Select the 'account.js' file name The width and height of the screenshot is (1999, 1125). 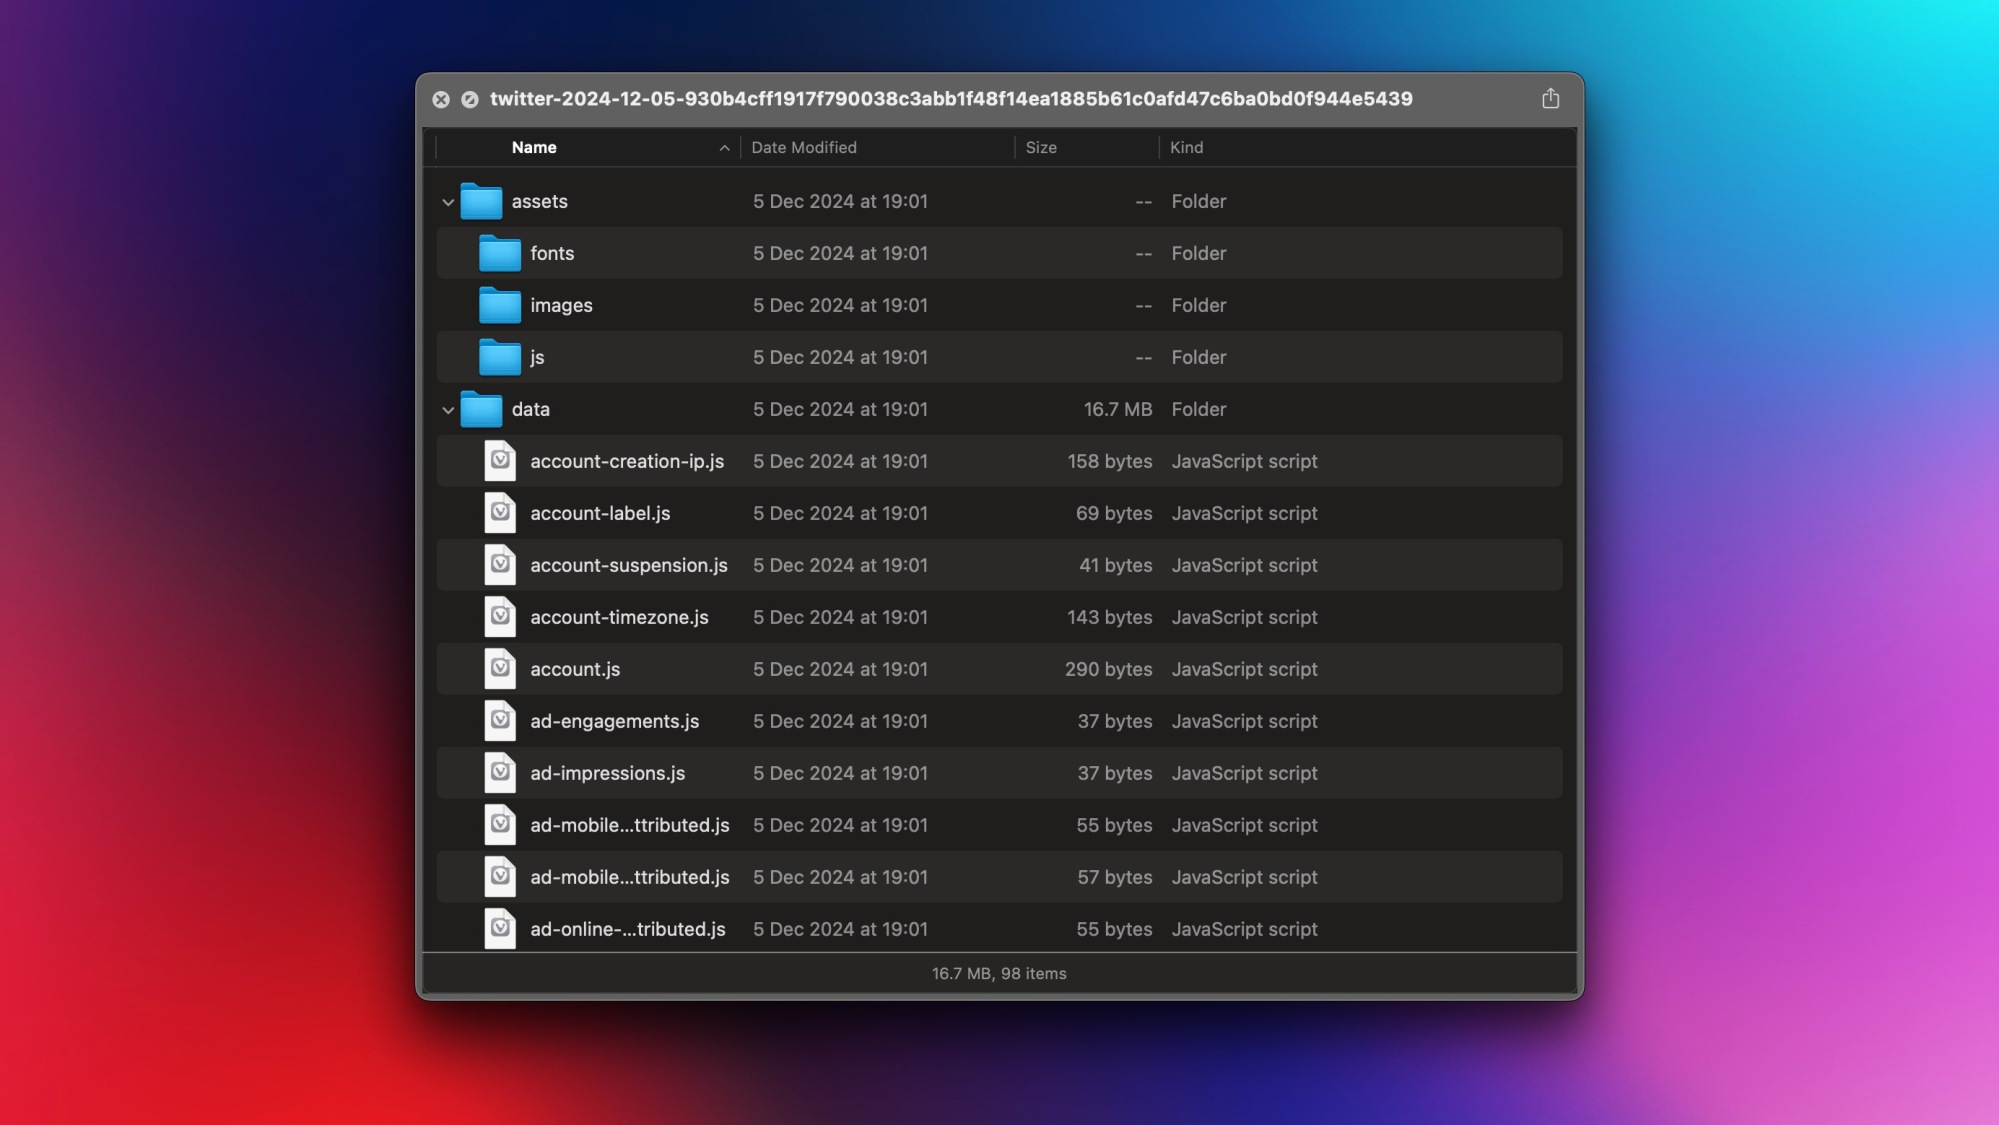coord(575,669)
